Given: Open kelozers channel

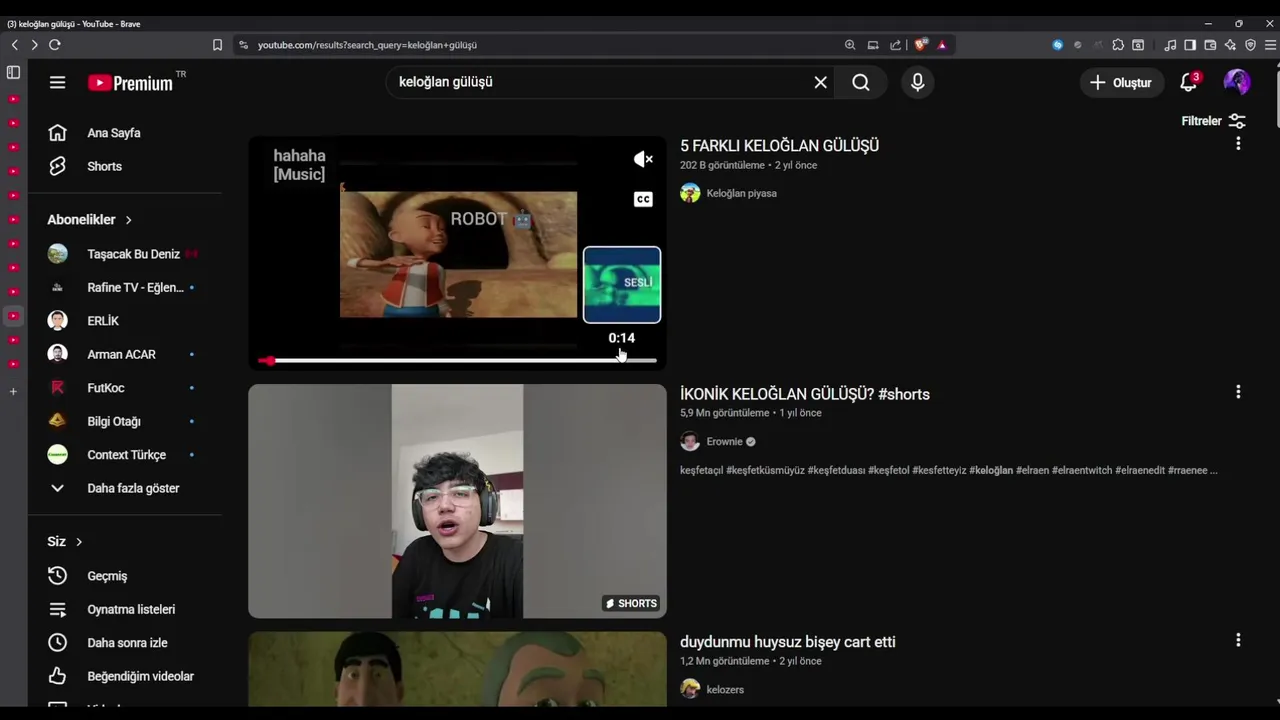Looking at the screenshot, I should point(725,689).
